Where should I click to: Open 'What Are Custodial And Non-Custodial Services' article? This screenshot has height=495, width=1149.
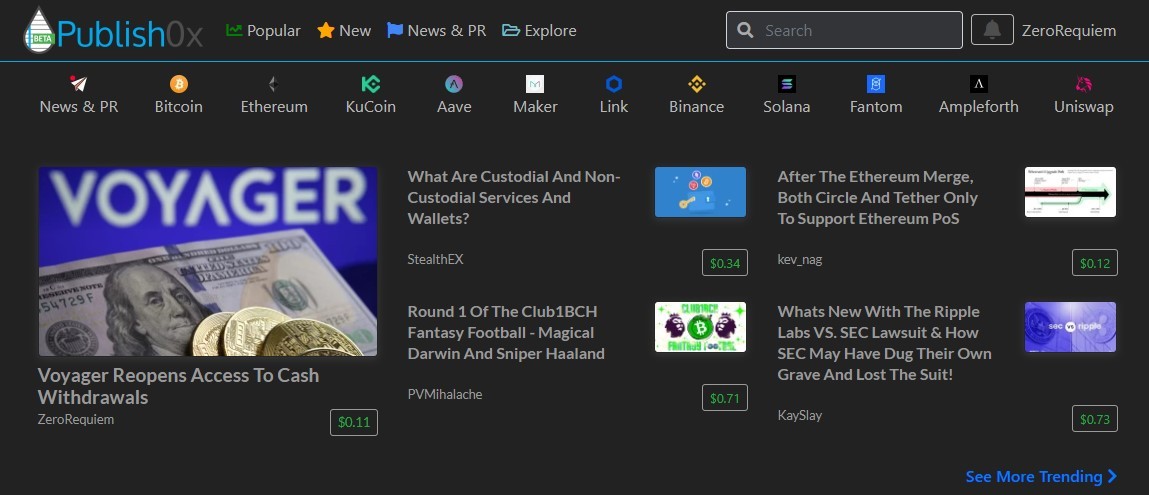pos(514,198)
